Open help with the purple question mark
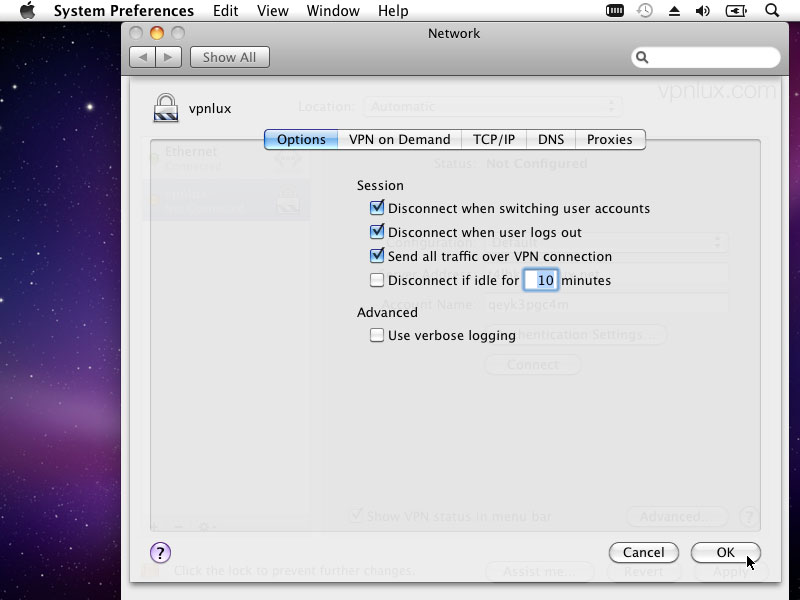800x600 pixels. pyautogui.click(x=160, y=552)
